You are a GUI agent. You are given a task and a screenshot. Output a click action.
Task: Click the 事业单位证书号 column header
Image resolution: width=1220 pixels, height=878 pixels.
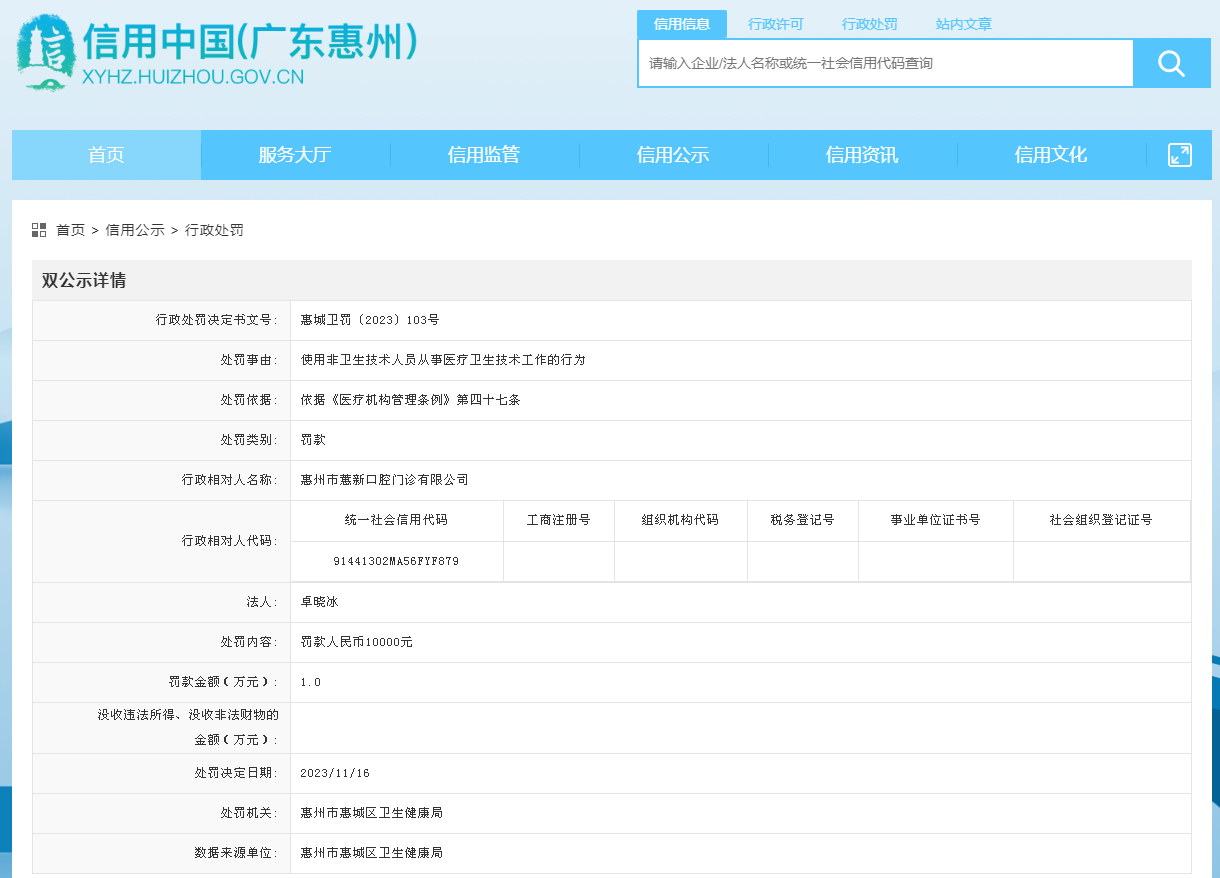[x=935, y=520]
